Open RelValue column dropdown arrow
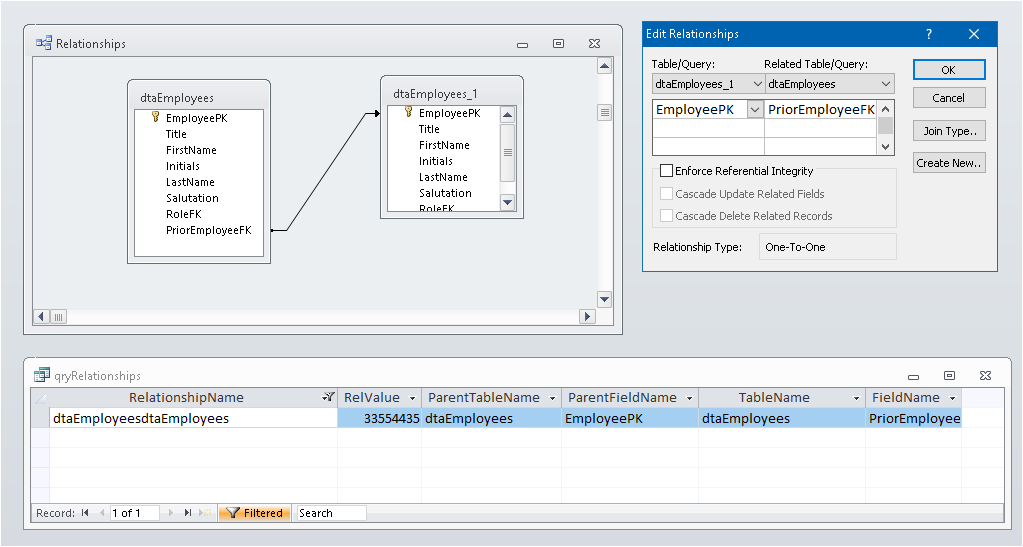The height and width of the screenshot is (547, 1023). pyautogui.click(x=412, y=398)
